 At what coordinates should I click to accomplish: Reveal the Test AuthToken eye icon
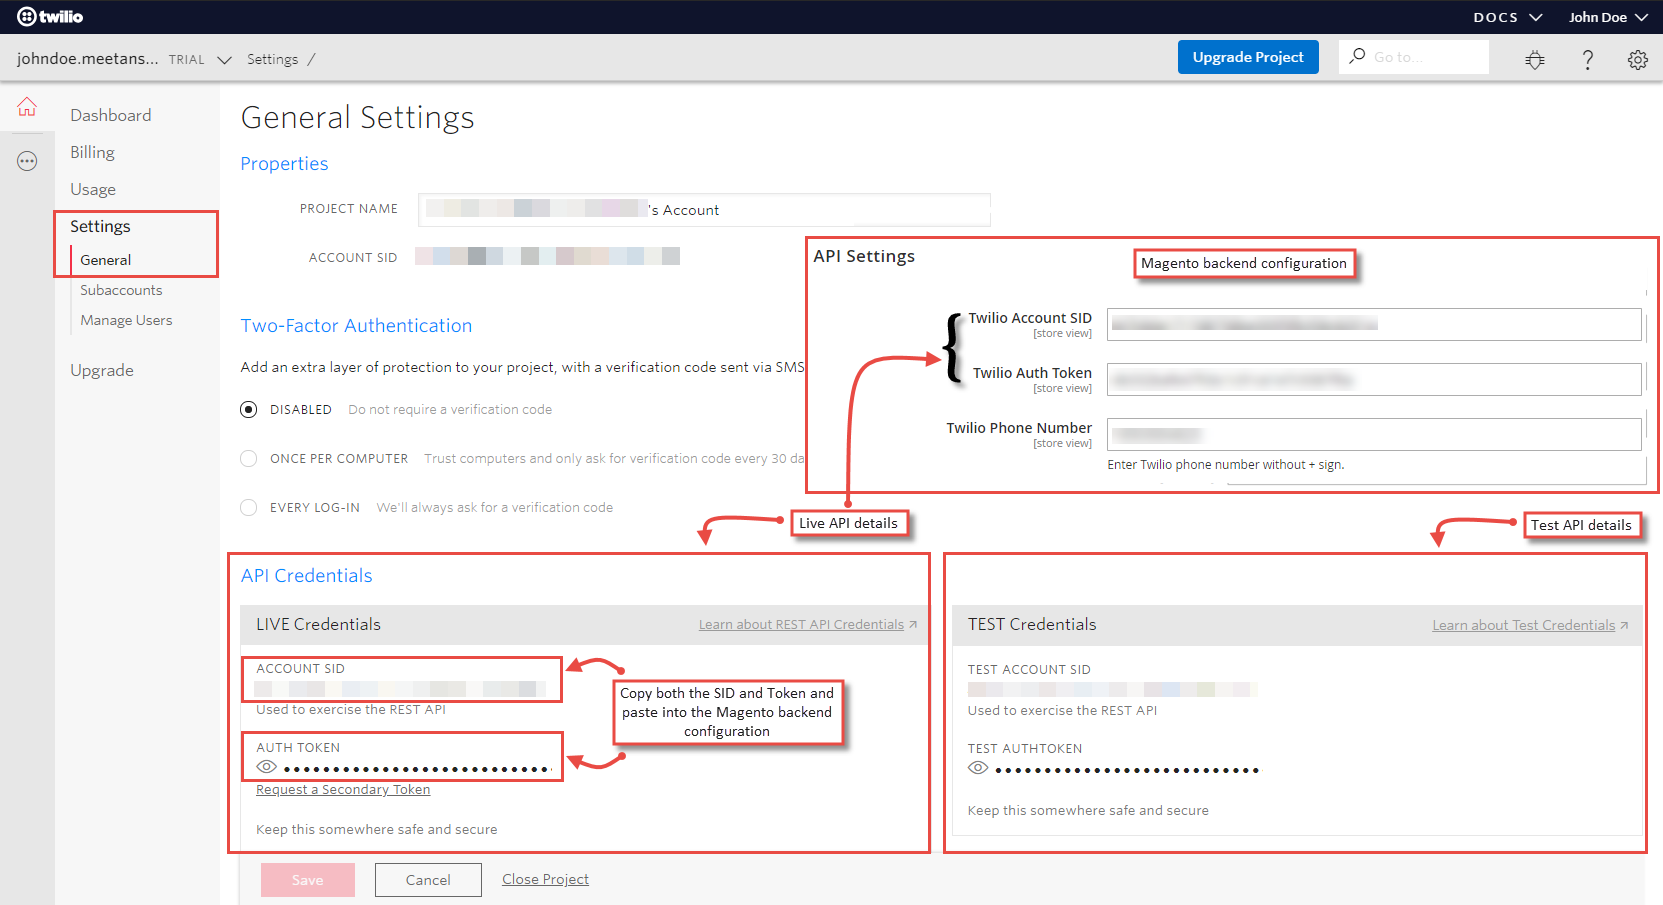click(978, 768)
